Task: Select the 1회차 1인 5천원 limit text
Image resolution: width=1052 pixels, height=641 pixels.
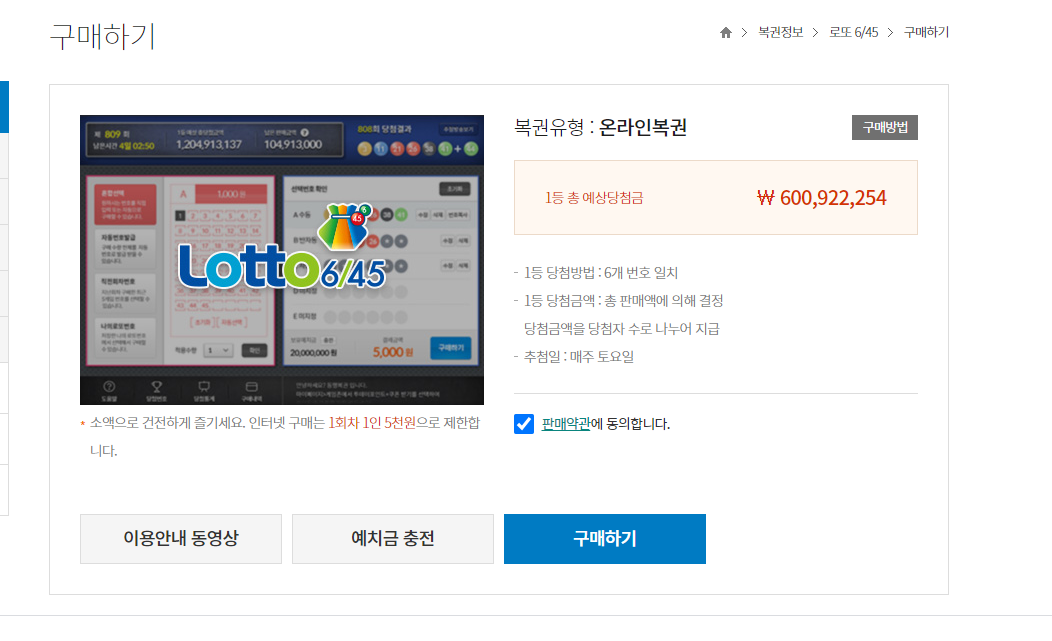Action: 372,423
